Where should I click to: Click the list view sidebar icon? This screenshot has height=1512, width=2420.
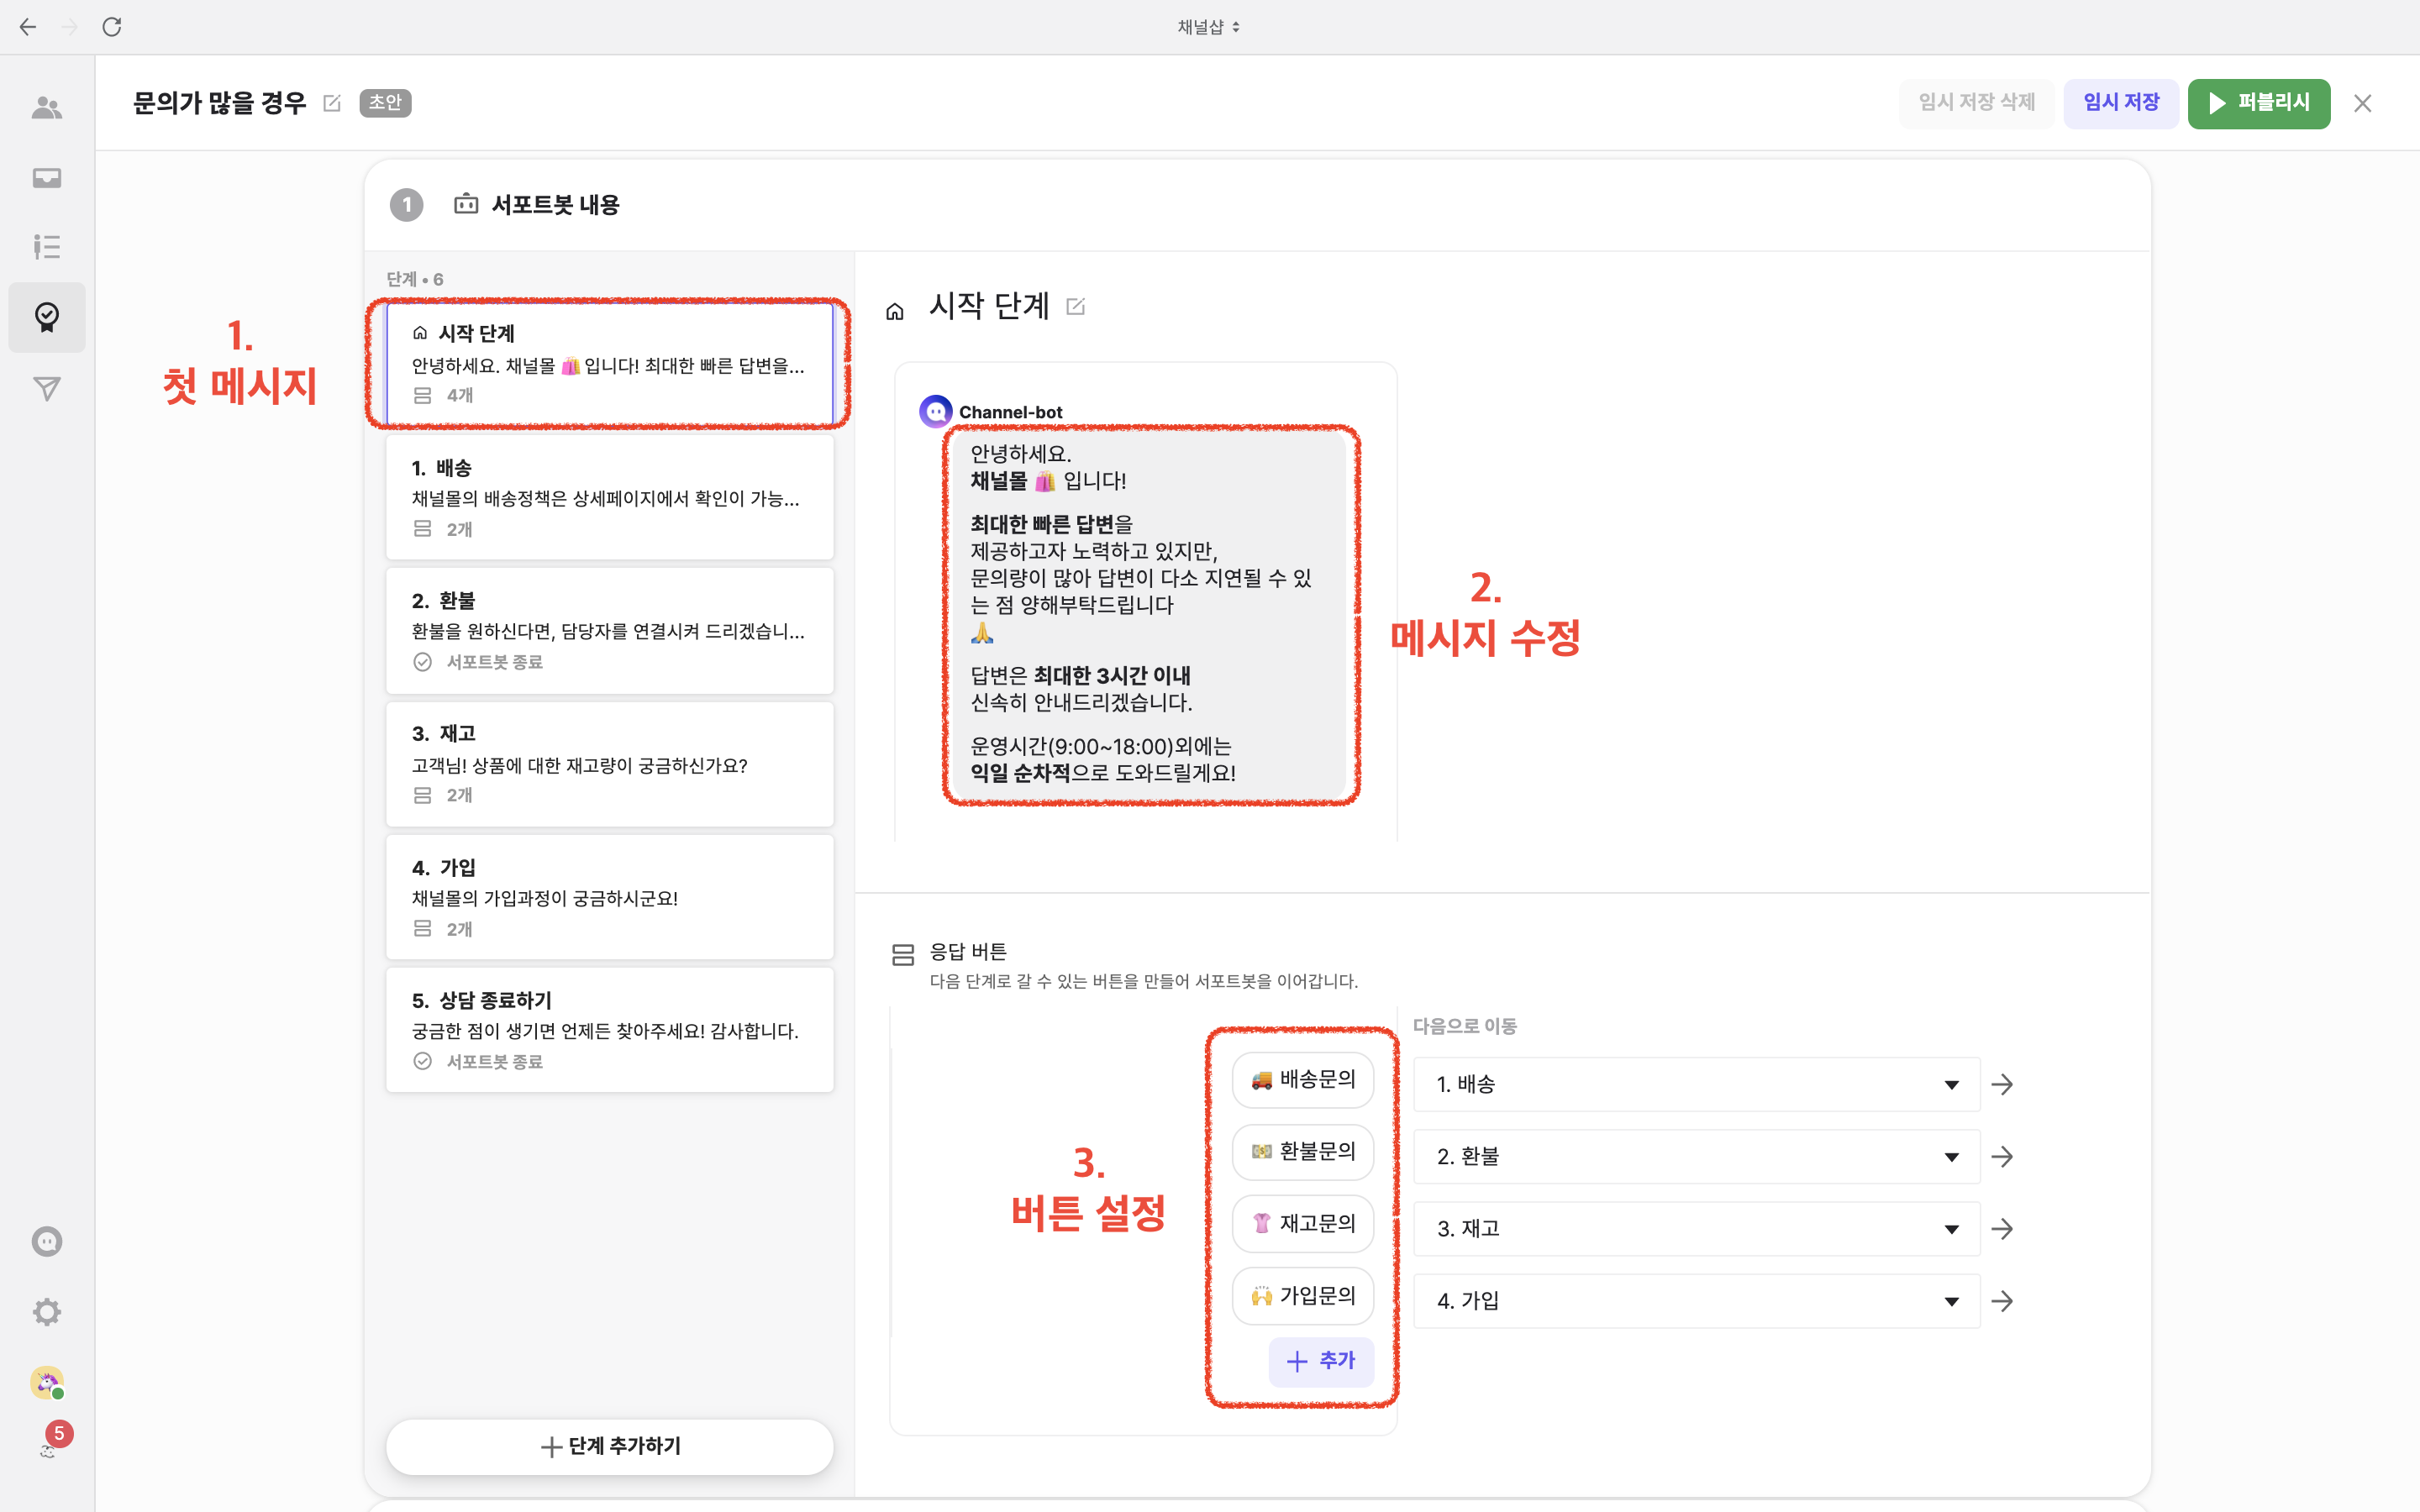coord(47,246)
